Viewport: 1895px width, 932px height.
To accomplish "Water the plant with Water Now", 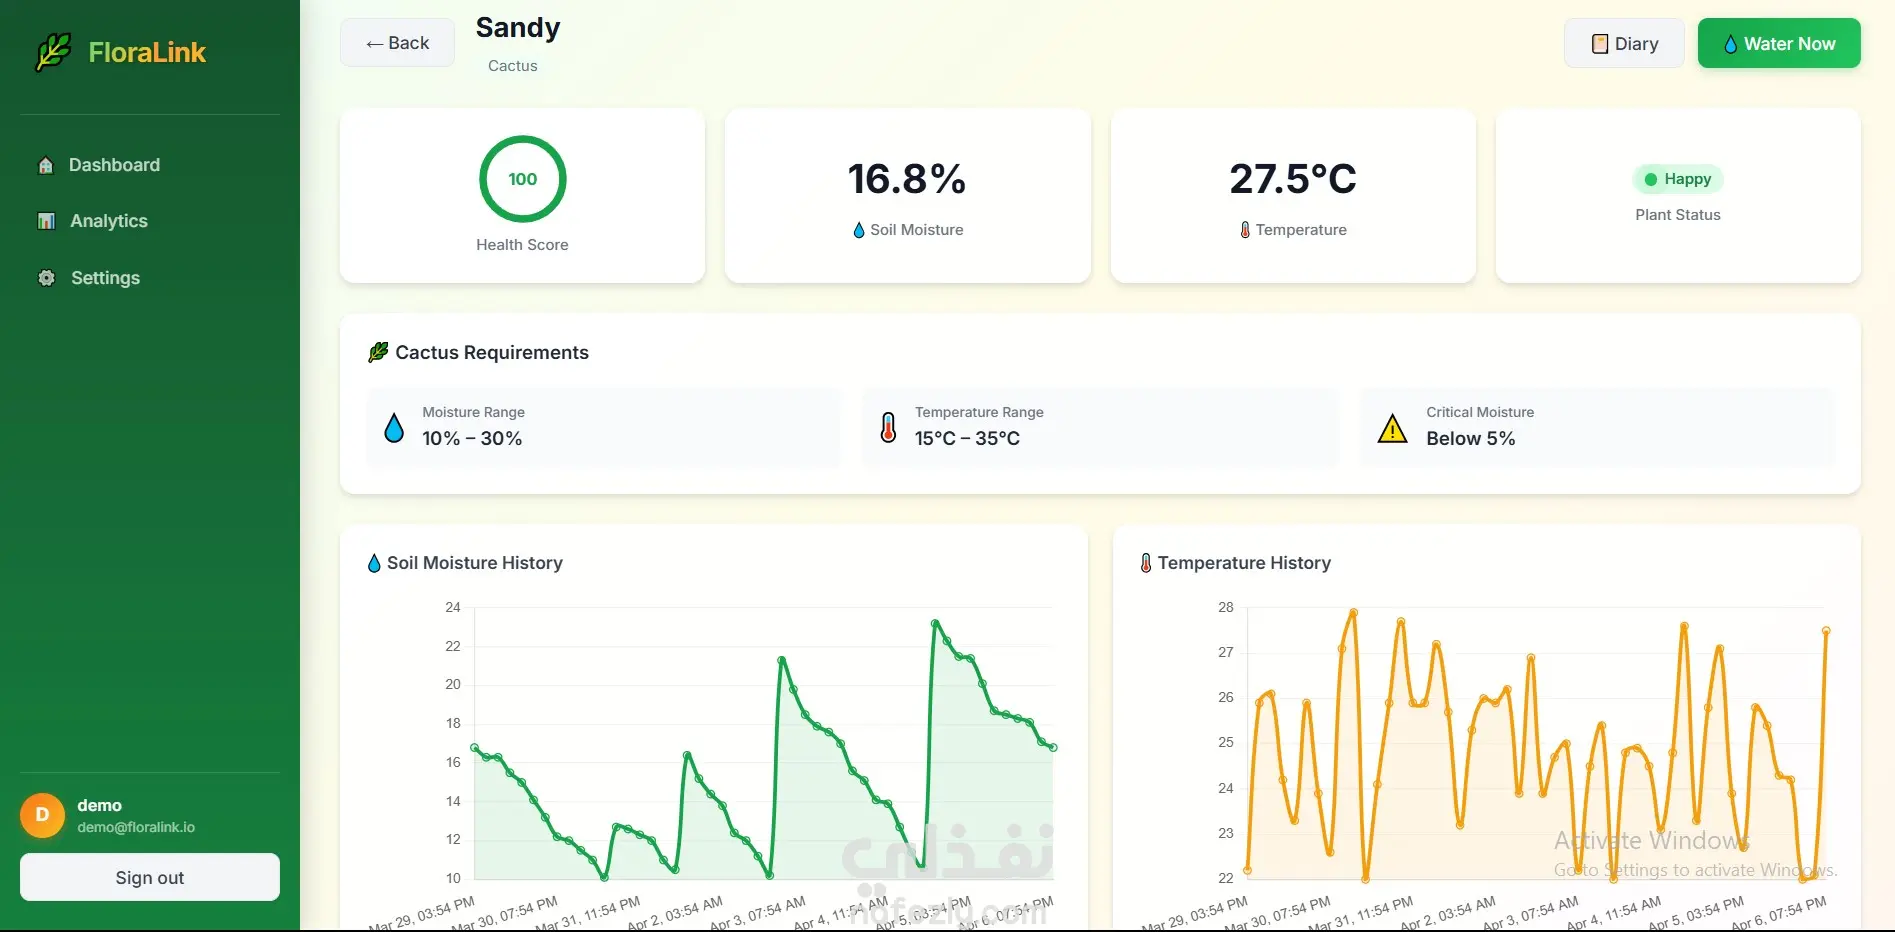I will (x=1779, y=43).
